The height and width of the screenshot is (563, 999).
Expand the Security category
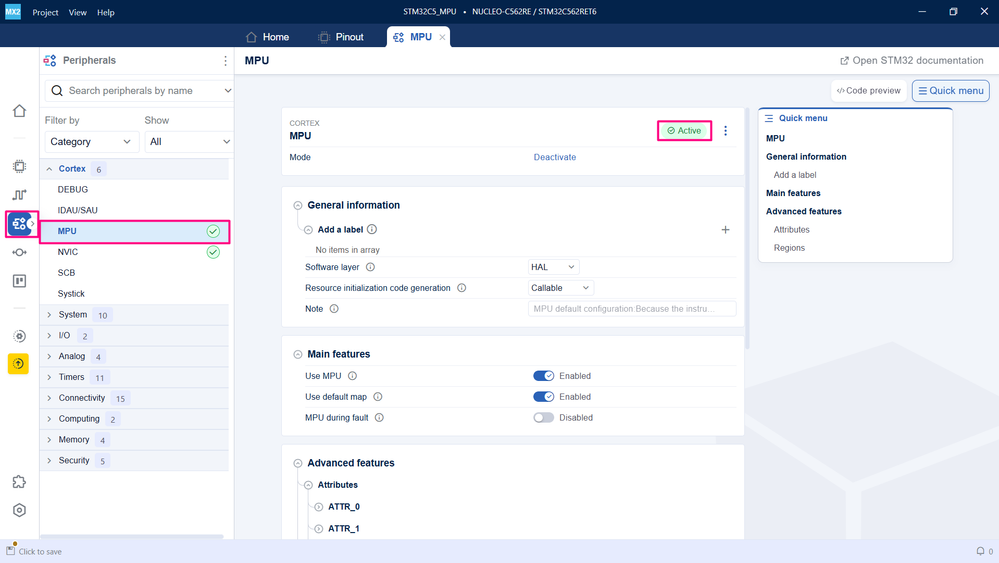(49, 460)
